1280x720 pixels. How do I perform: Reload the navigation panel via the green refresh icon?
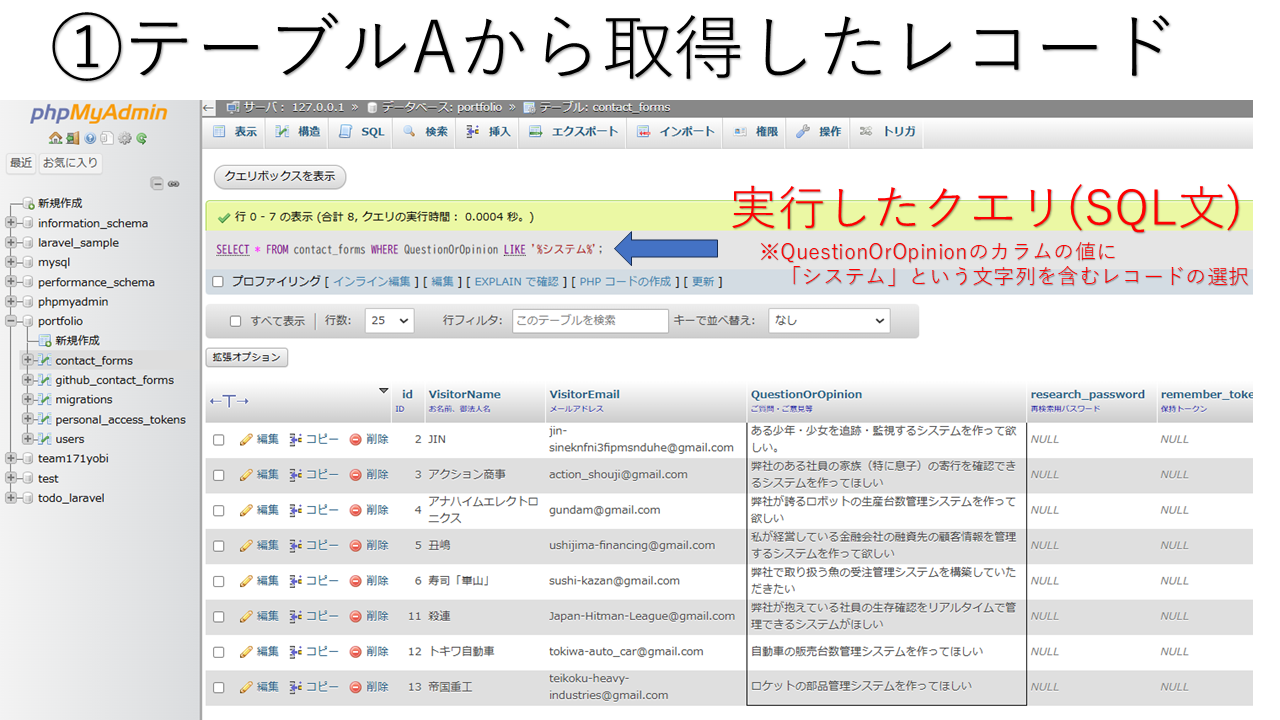[142, 138]
